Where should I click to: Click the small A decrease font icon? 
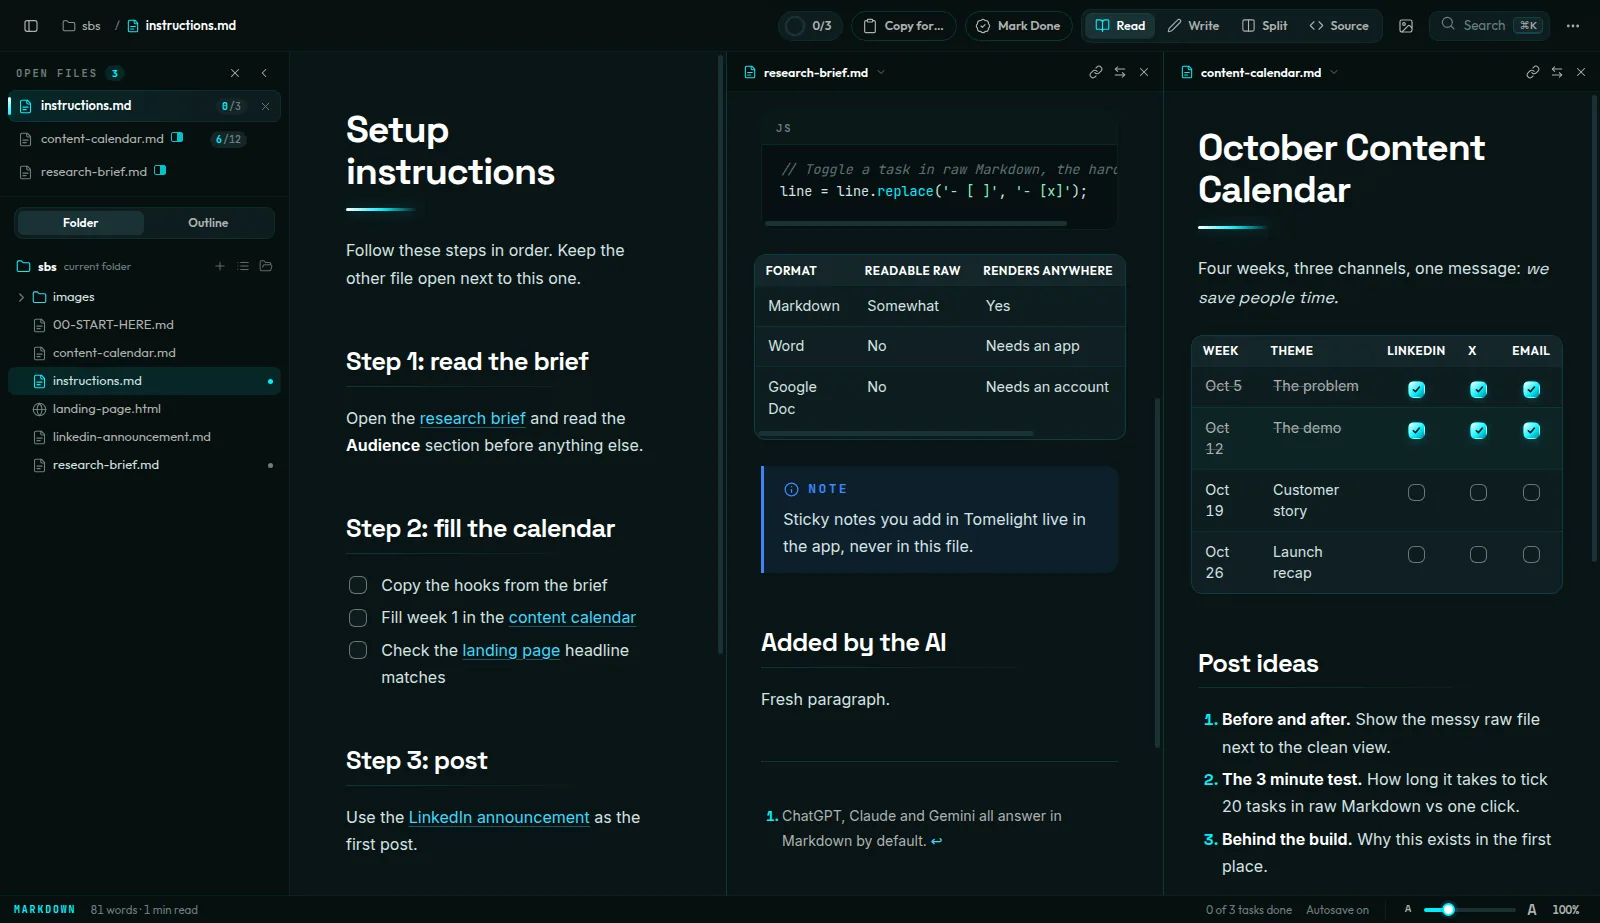pyautogui.click(x=1408, y=909)
